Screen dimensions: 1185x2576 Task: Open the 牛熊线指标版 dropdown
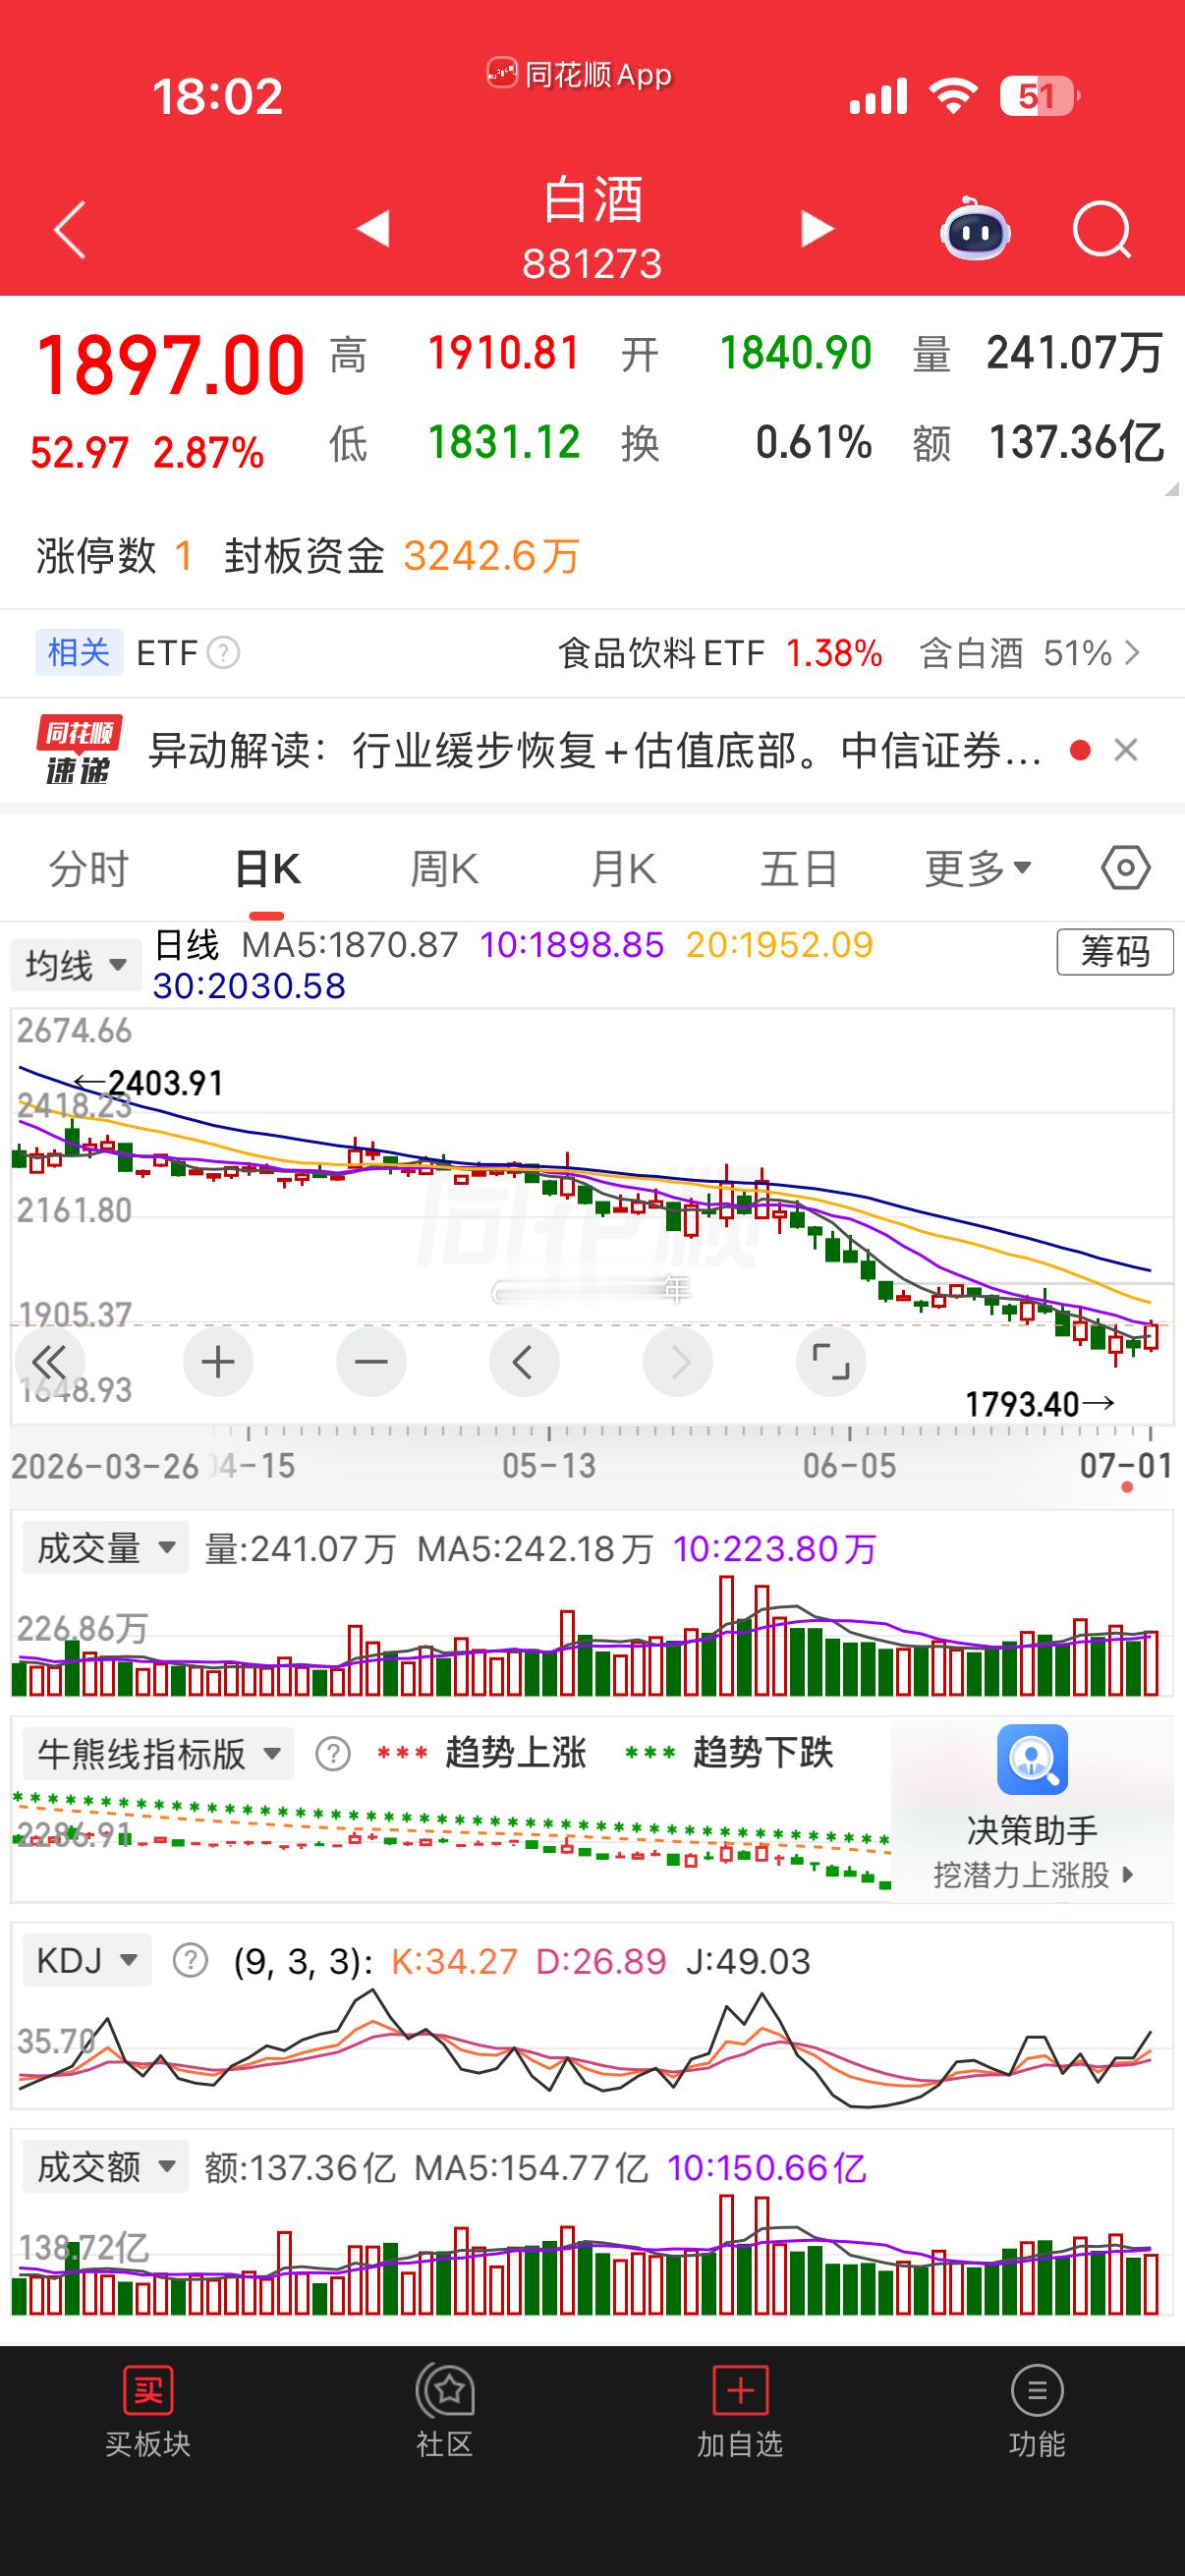click(x=158, y=1753)
